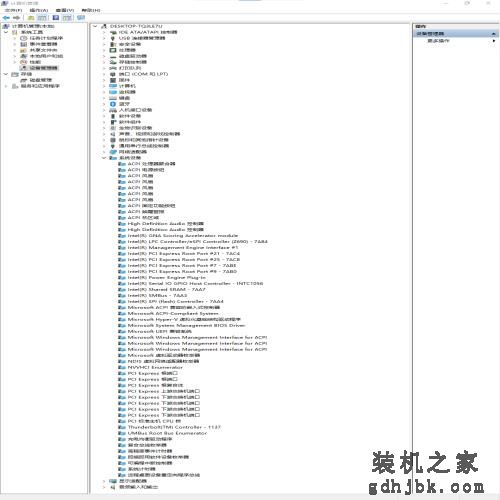This screenshot has width=500, height=500.
Task: Click the Forward arrow toolbar icon
Action: coord(16,18)
